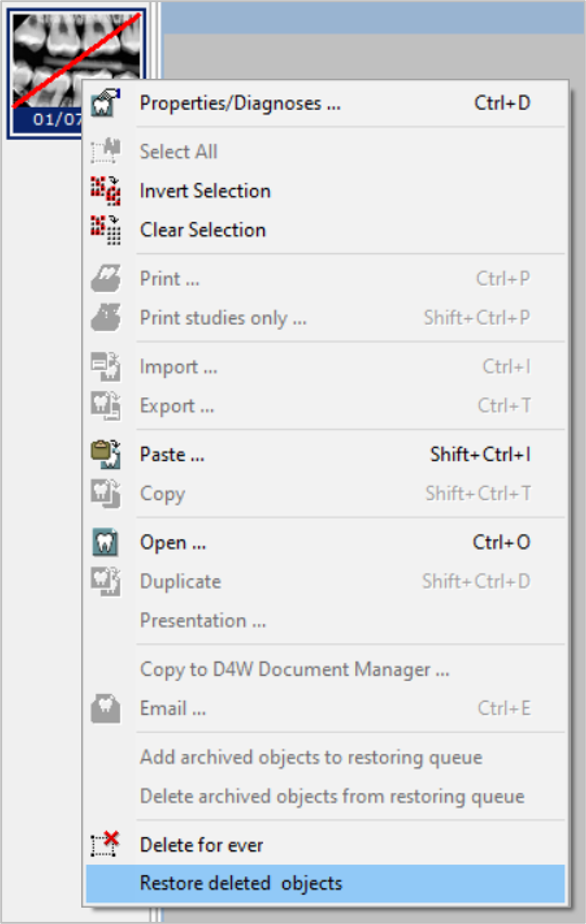Click the Print printer icon

(106, 279)
